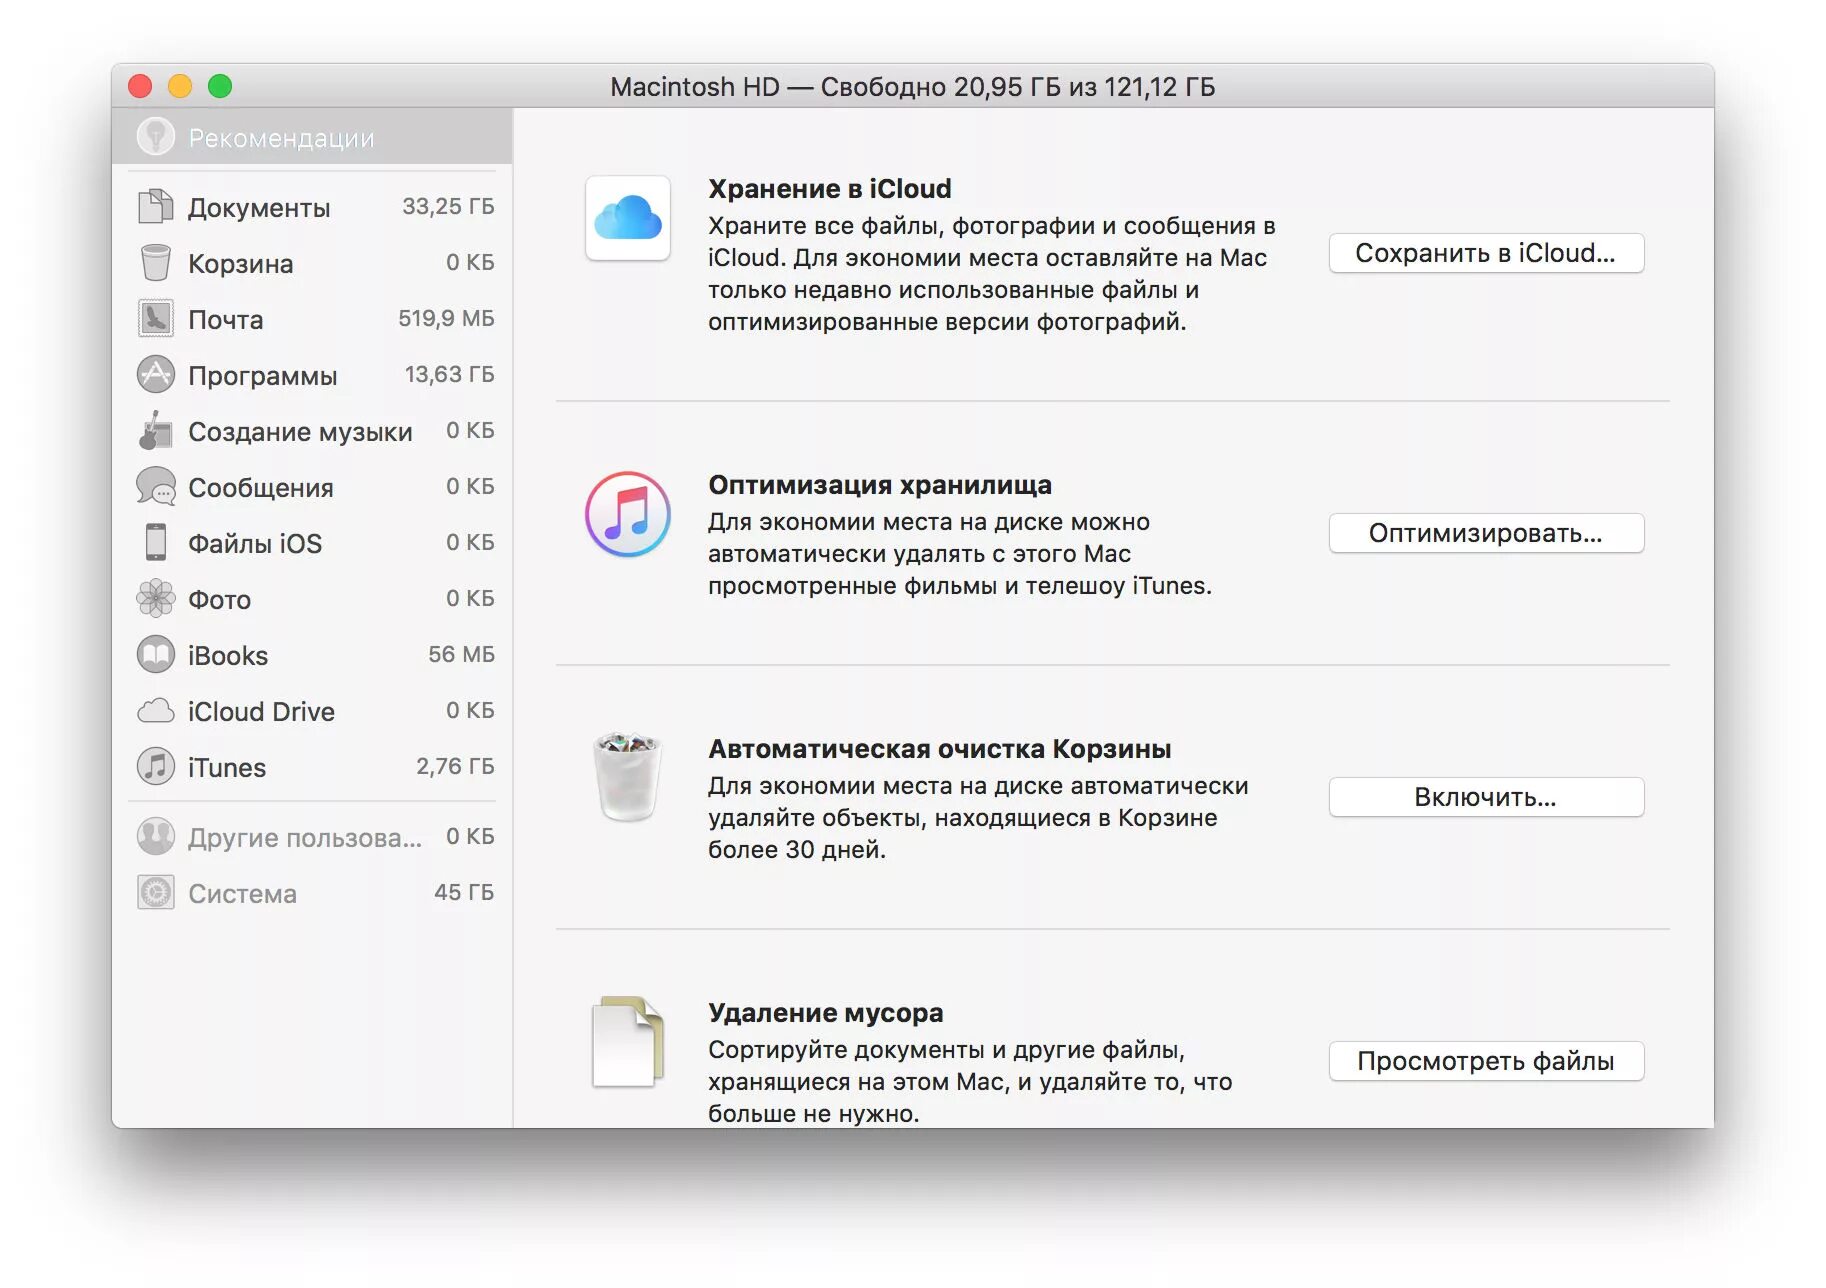Click the iTunes note sidebar icon
This screenshot has width=1826, height=1288.
point(155,766)
